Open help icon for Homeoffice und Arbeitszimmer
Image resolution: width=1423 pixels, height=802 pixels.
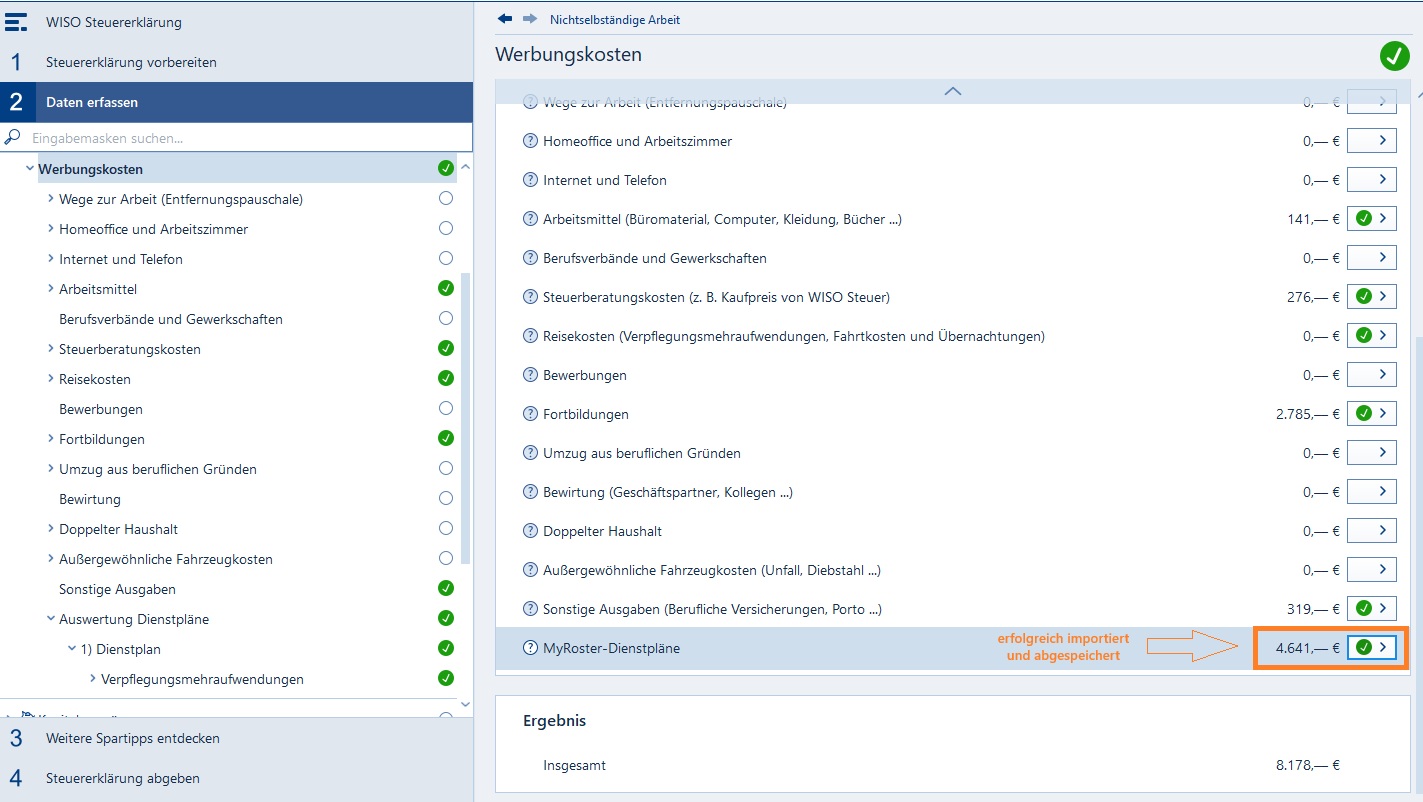531,141
